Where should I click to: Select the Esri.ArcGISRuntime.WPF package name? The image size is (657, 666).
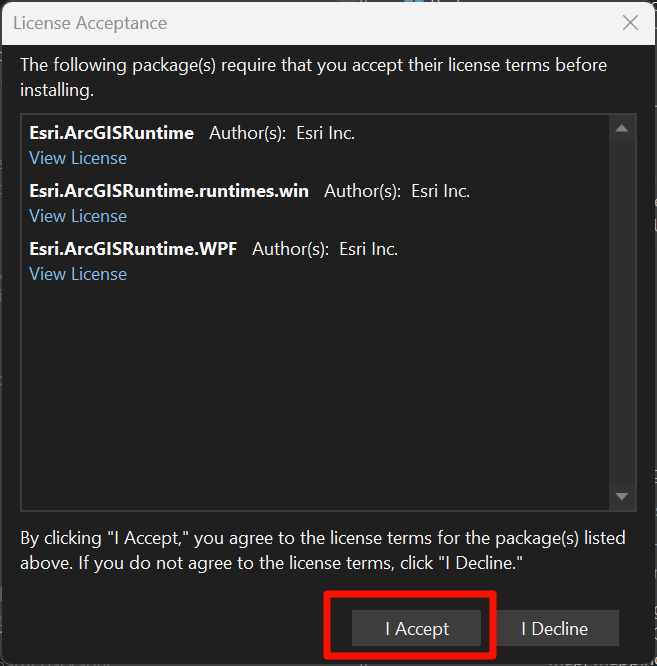(133, 249)
